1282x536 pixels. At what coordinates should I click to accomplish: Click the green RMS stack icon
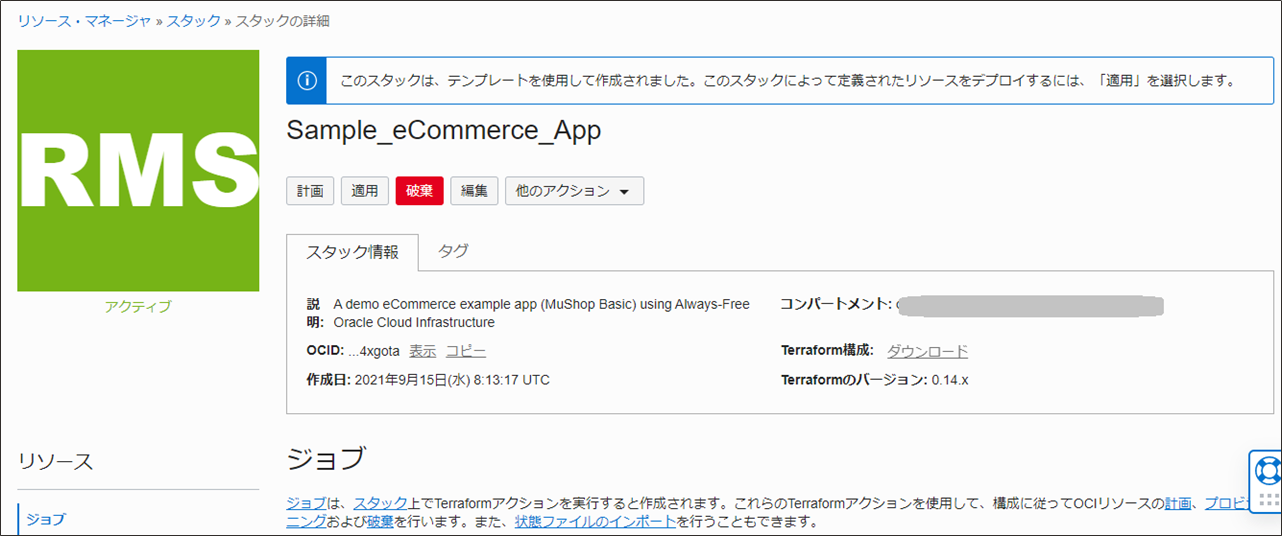138,171
